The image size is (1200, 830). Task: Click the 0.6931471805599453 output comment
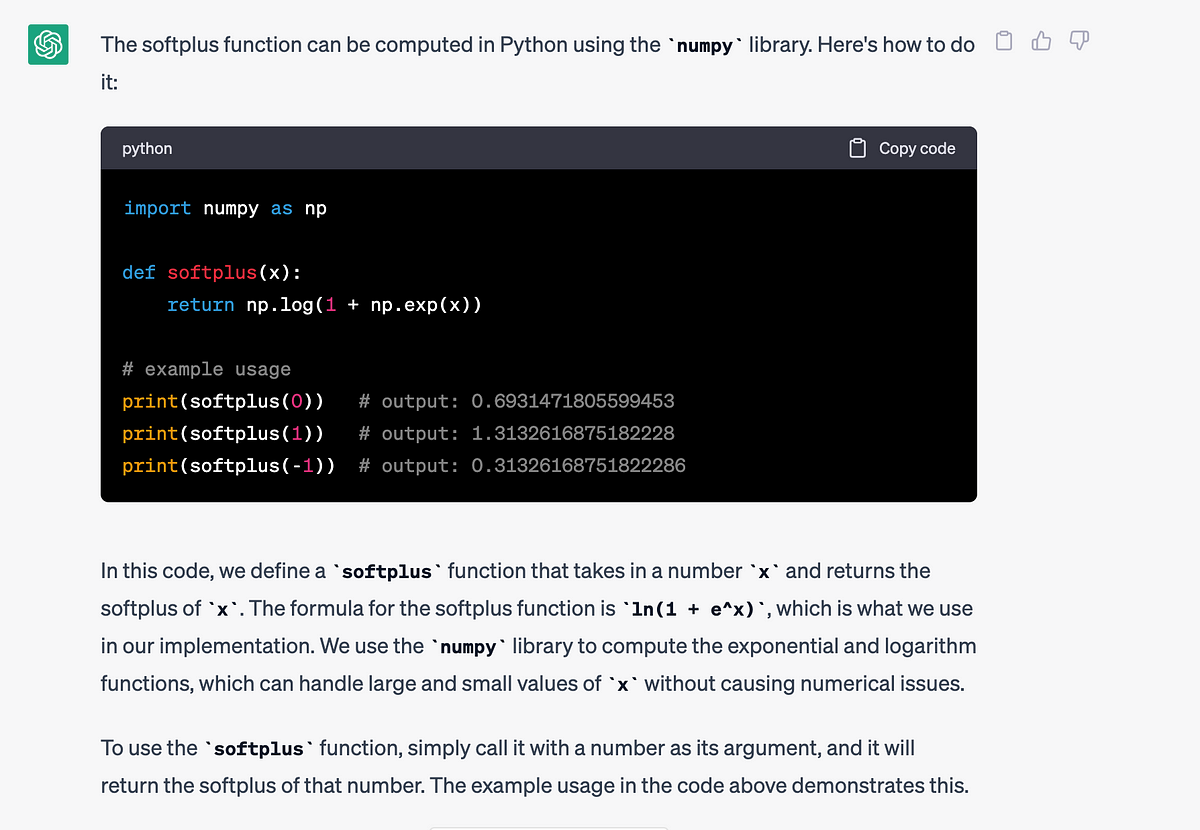(x=516, y=401)
